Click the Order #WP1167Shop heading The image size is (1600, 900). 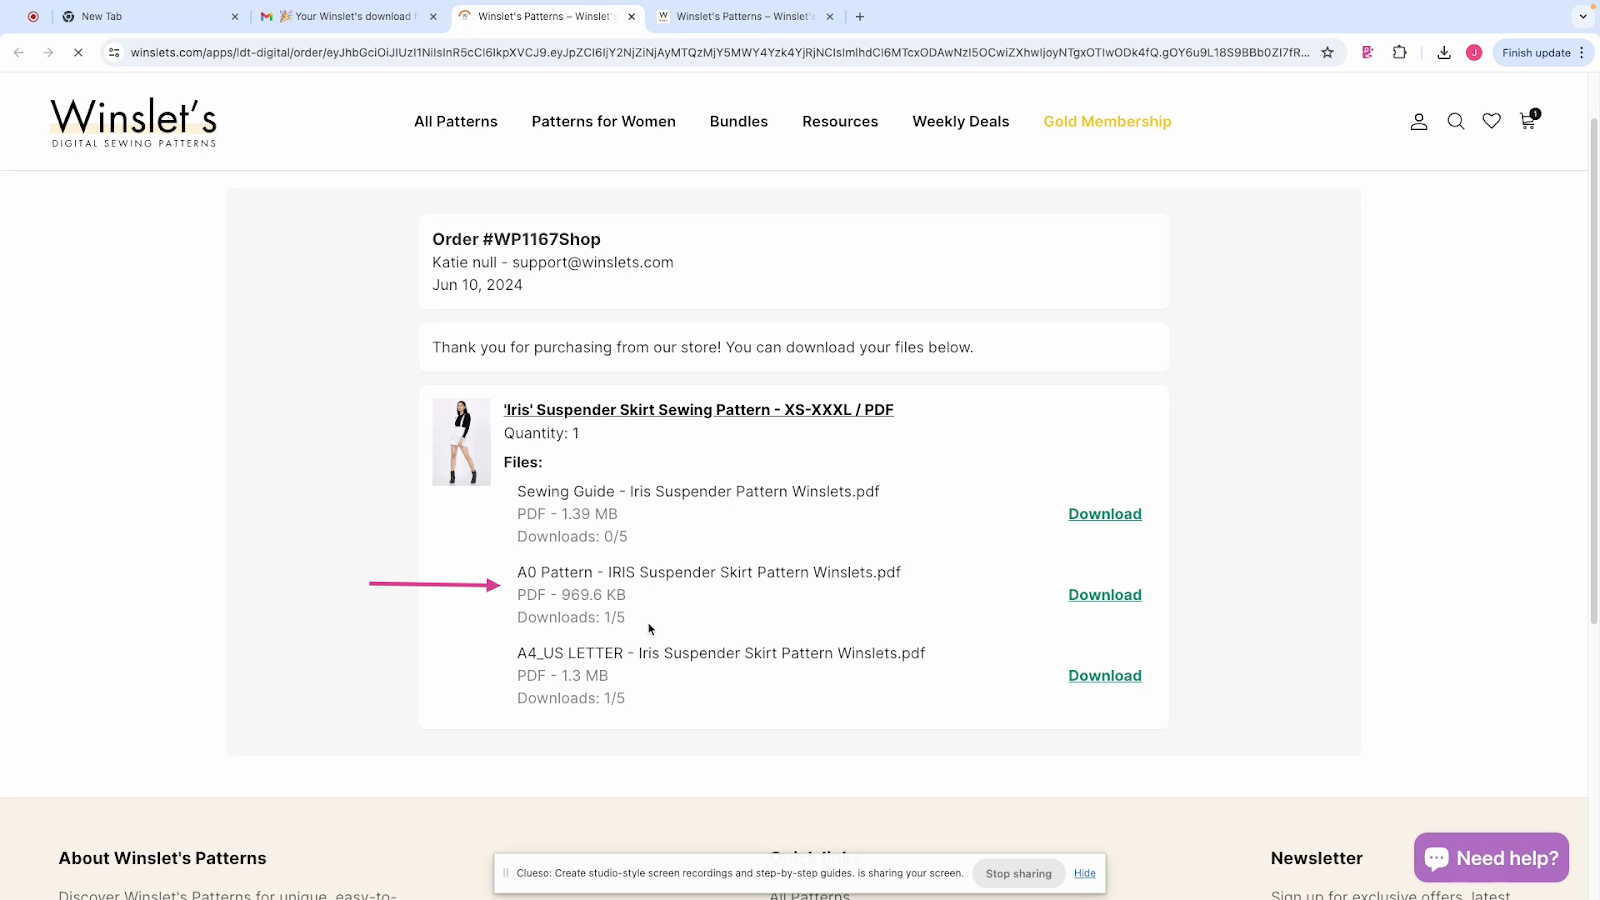pos(516,239)
